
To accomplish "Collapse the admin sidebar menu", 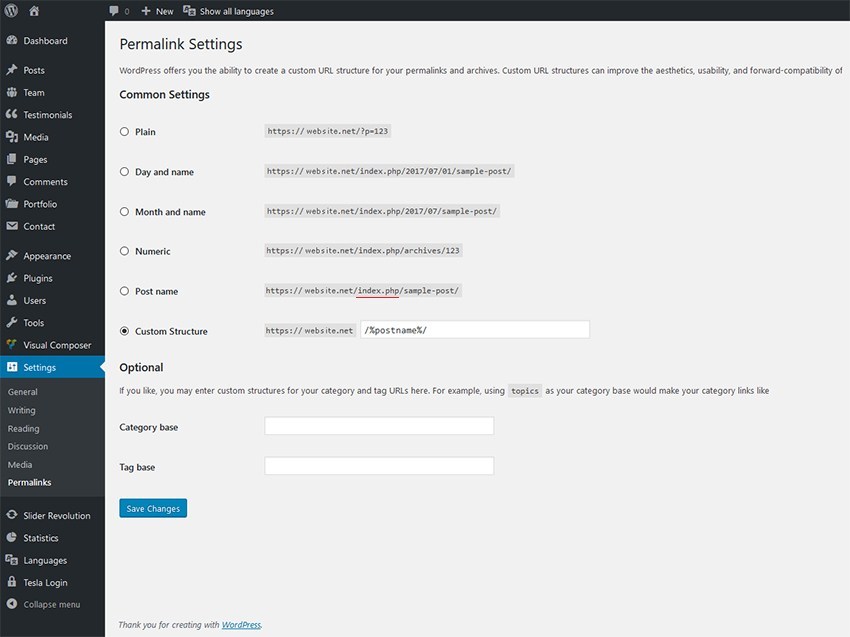I will 43,604.
